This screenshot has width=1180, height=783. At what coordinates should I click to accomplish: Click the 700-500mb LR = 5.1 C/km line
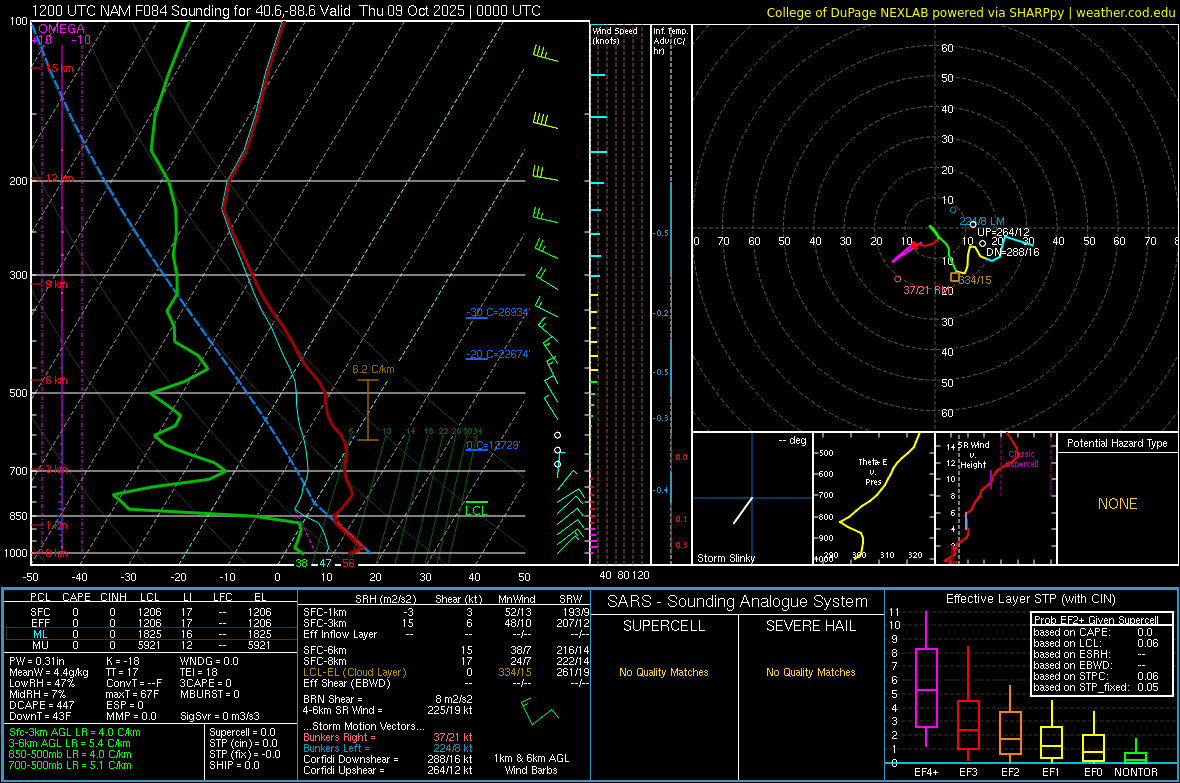click(x=70, y=765)
